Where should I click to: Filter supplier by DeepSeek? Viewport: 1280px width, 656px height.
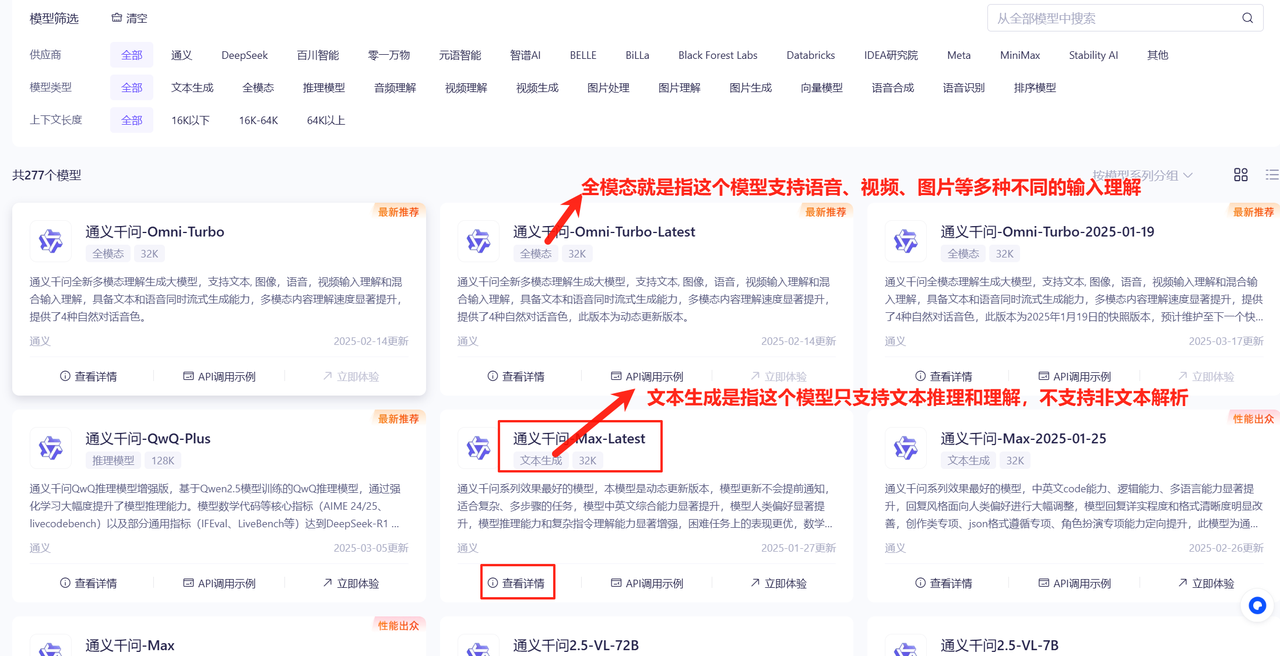(x=245, y=55)
